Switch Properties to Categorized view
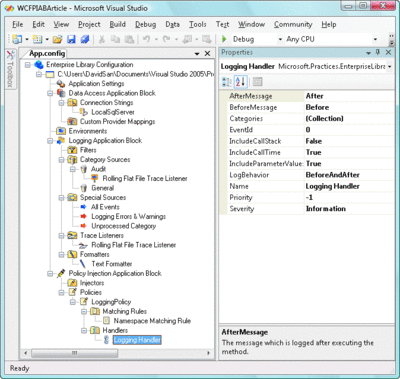 [226, 81]
